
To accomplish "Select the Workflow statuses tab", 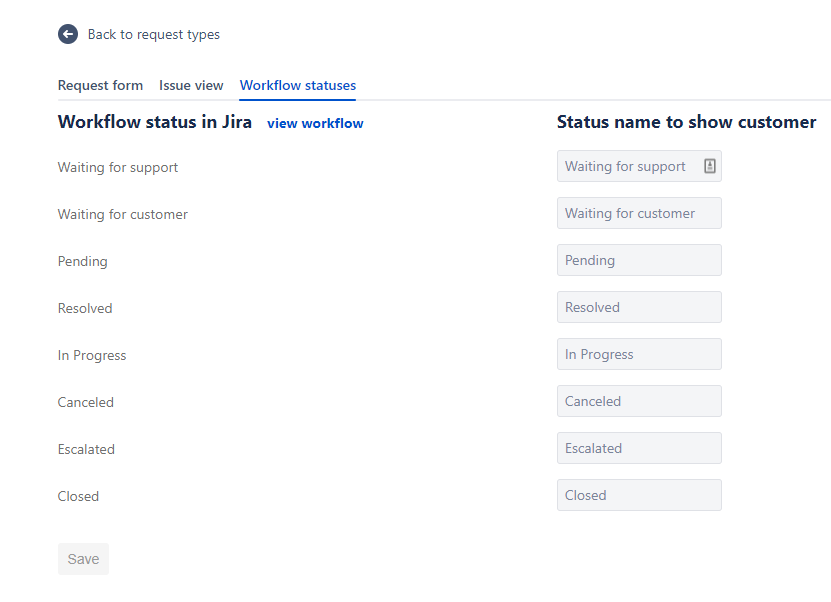I will click(297, 85).
